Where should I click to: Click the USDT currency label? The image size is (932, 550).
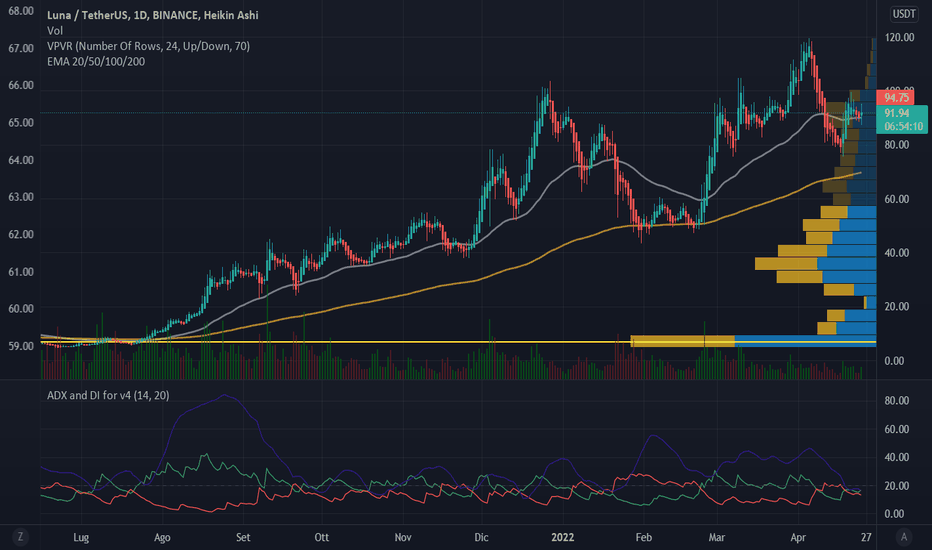tap(904, 14)
